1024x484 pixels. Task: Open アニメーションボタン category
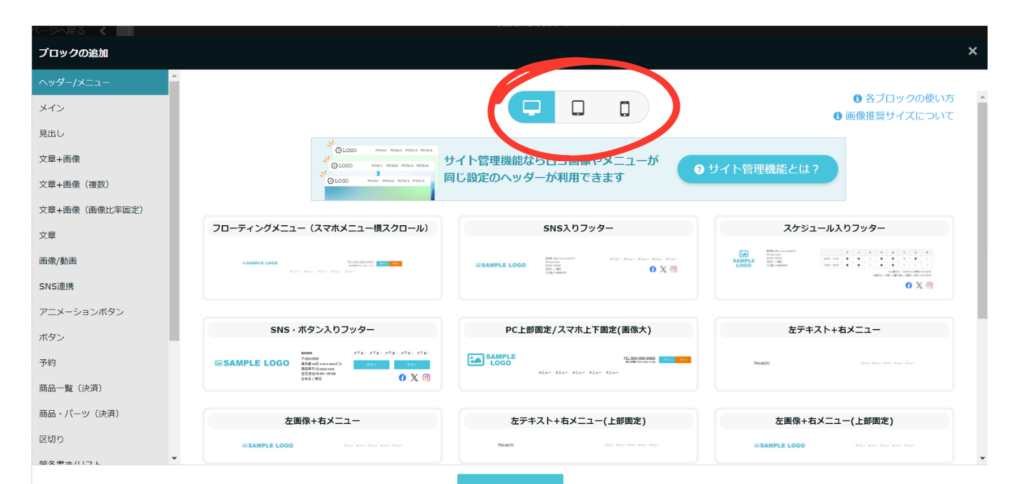tap(82, 312)
